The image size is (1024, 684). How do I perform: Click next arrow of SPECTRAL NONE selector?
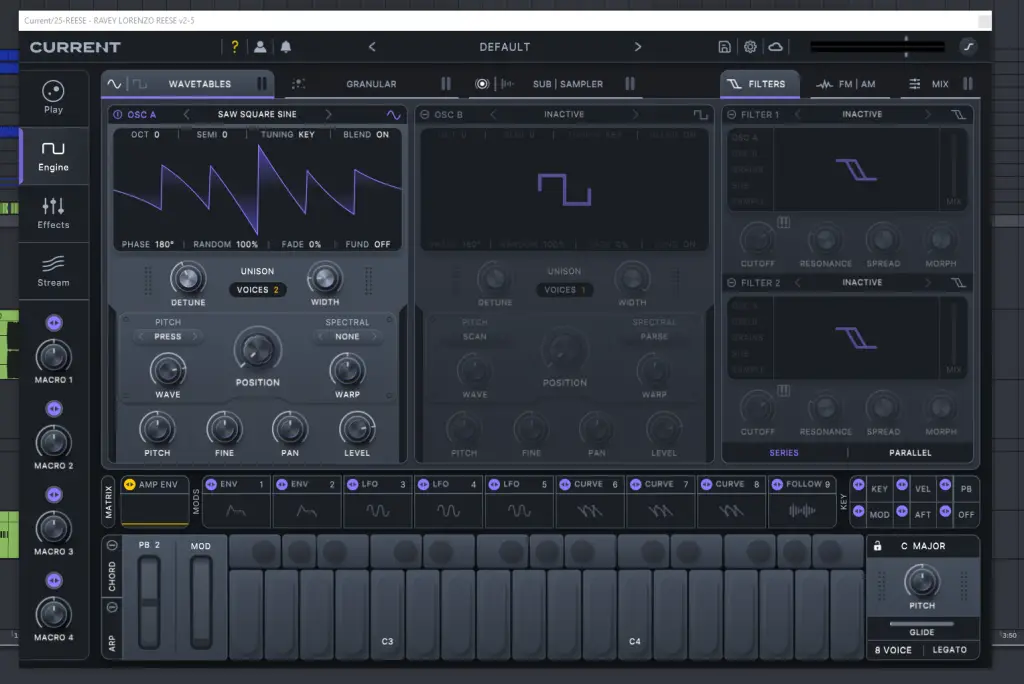pos(374,336)
